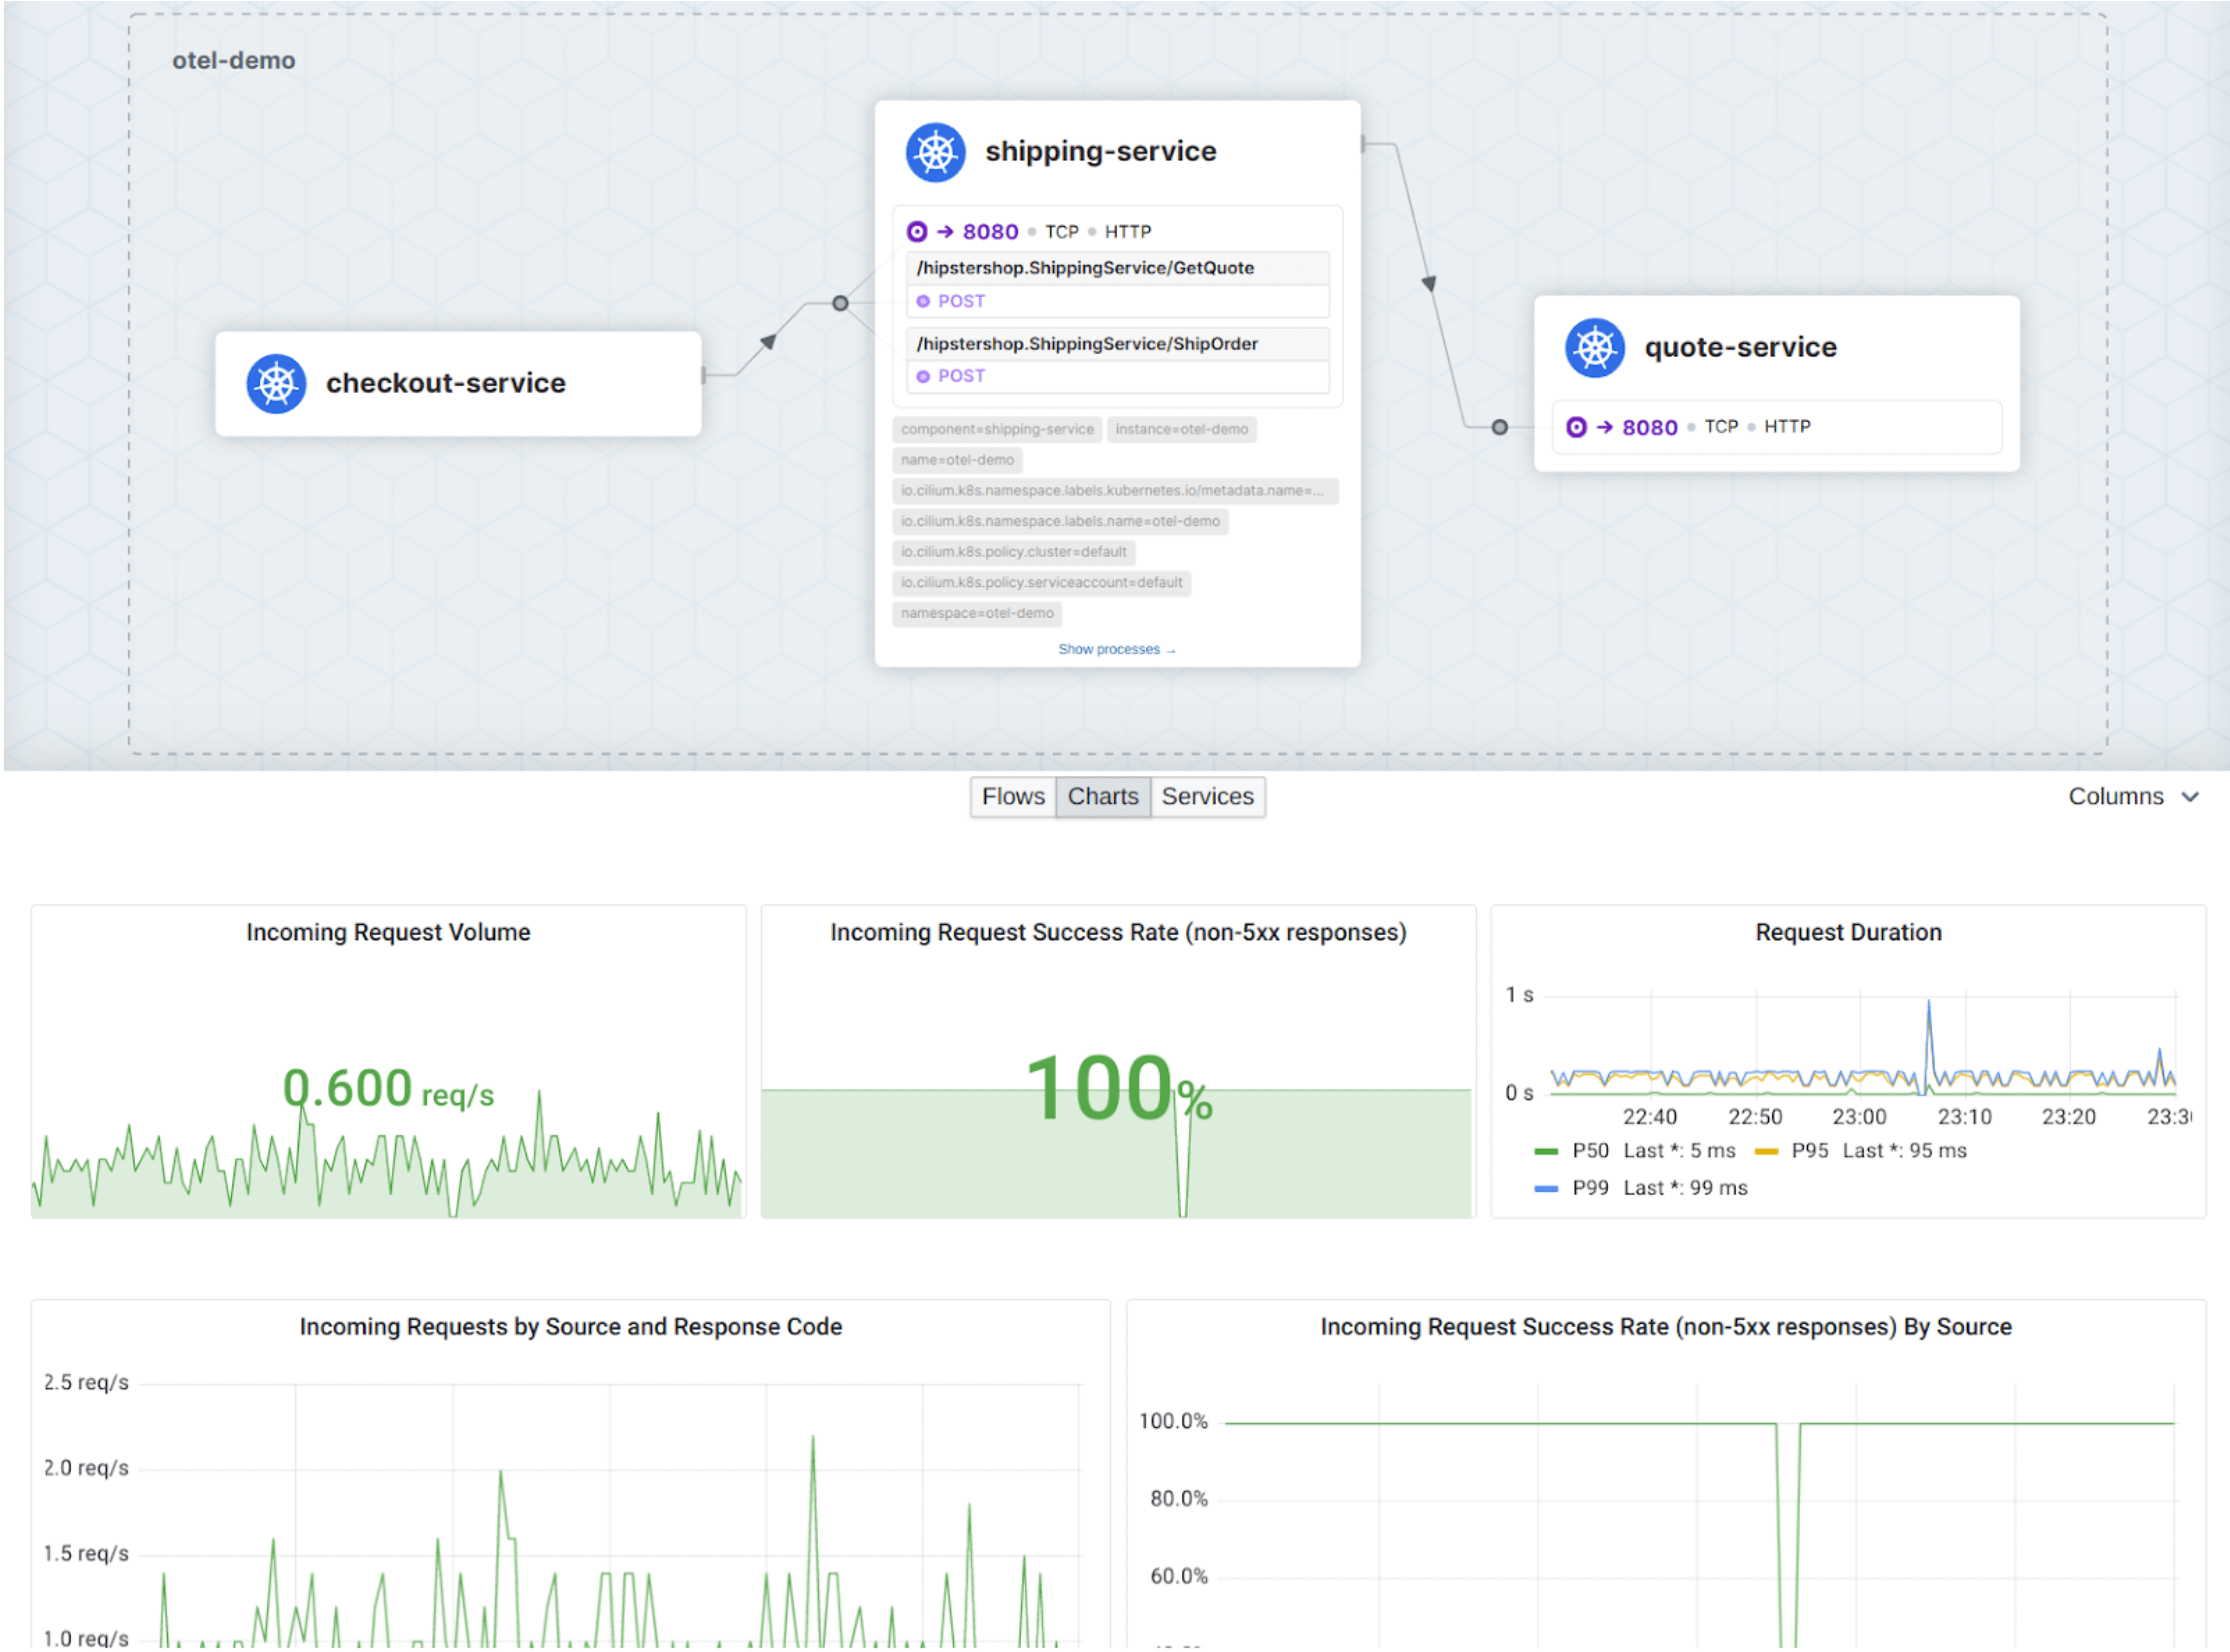Viewport: 2230px width, 1652px height.
Task: Toggle P50 series in Request Duration legend
Action: (x=1589, y=1151)
